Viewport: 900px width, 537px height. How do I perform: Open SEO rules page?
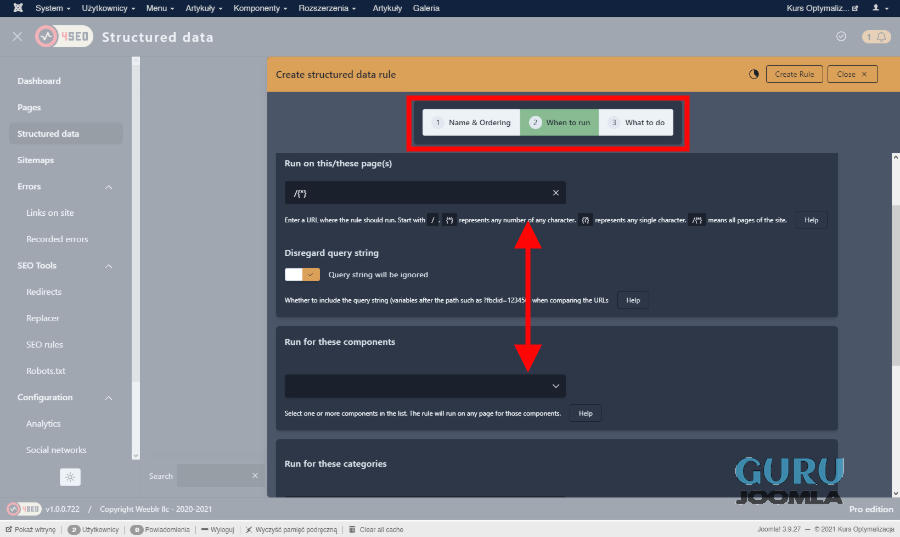coord(45,345)
